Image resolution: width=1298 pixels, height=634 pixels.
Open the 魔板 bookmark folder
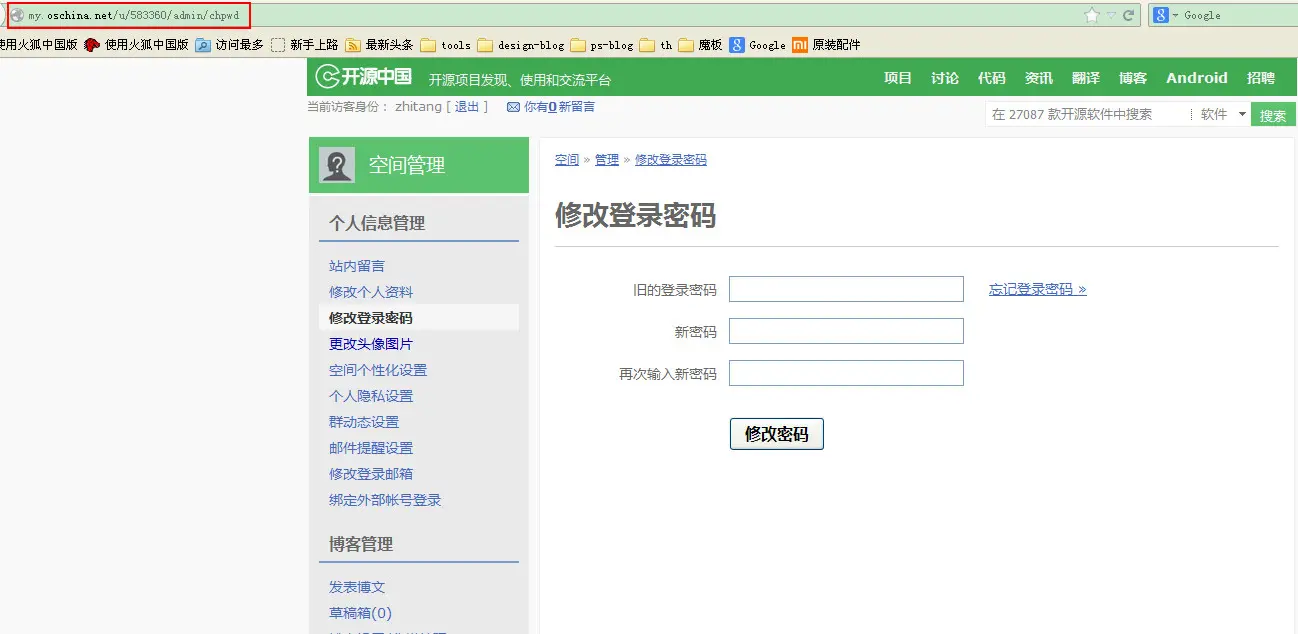coord(700,45)
